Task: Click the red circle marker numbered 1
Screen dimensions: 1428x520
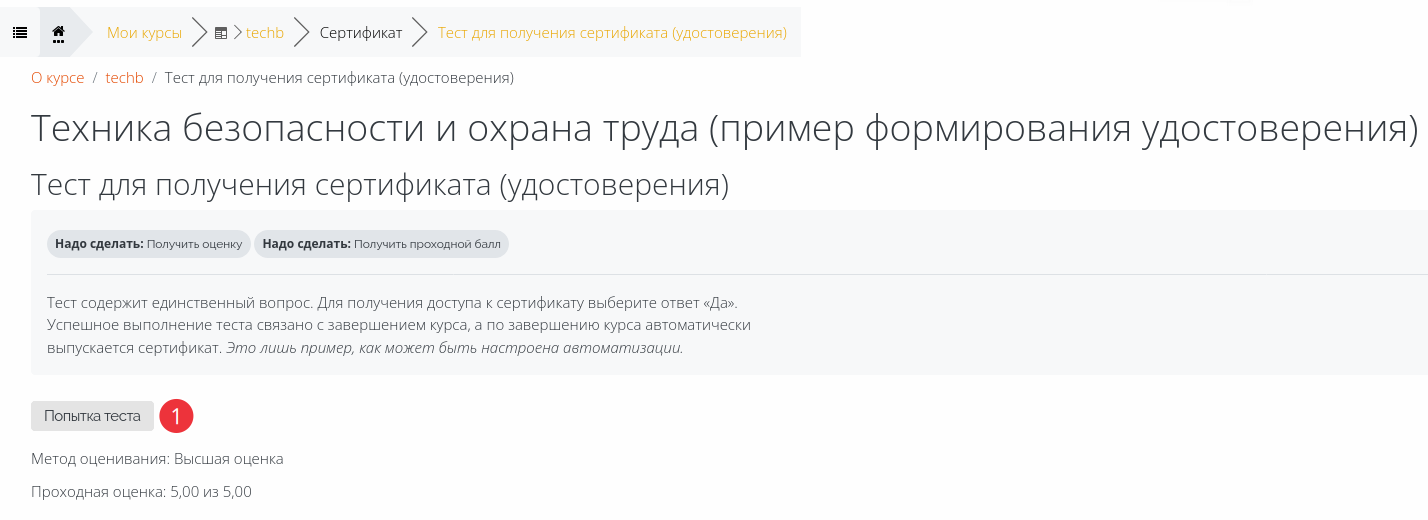Action: (176, 416)
